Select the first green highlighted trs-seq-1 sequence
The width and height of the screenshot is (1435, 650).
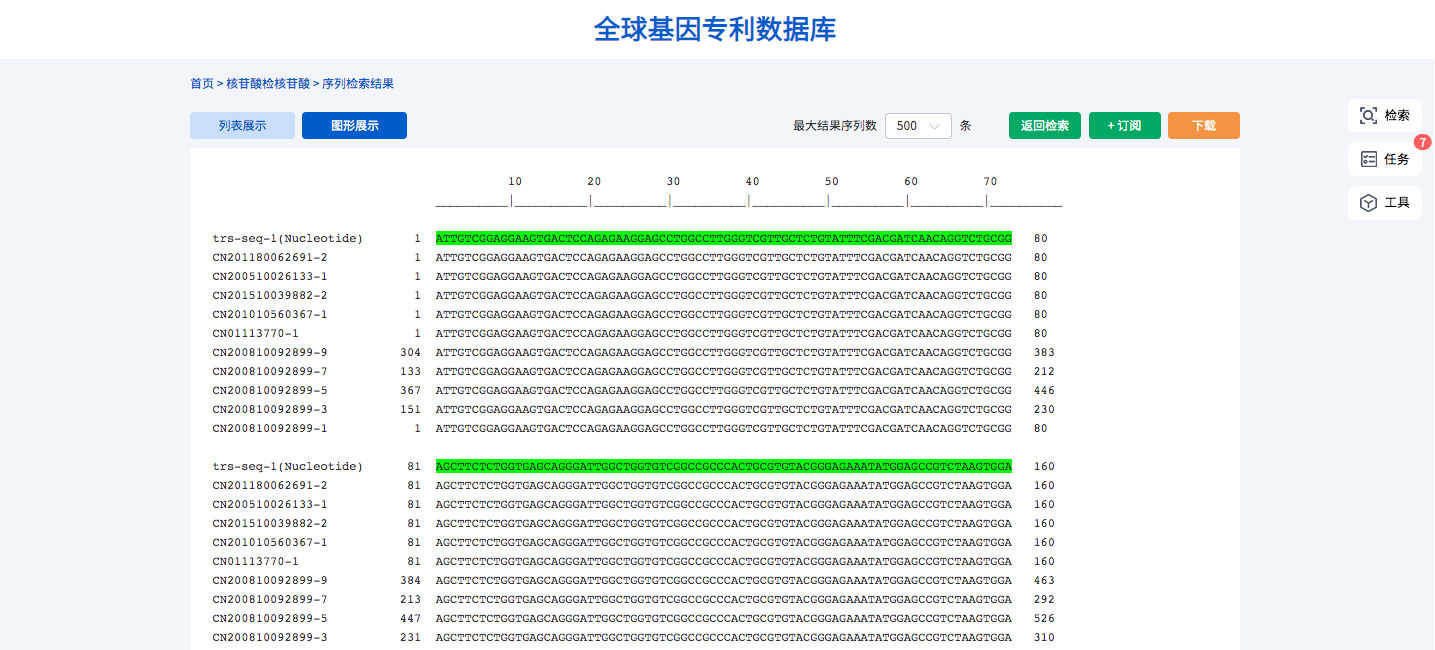point(723,239)
